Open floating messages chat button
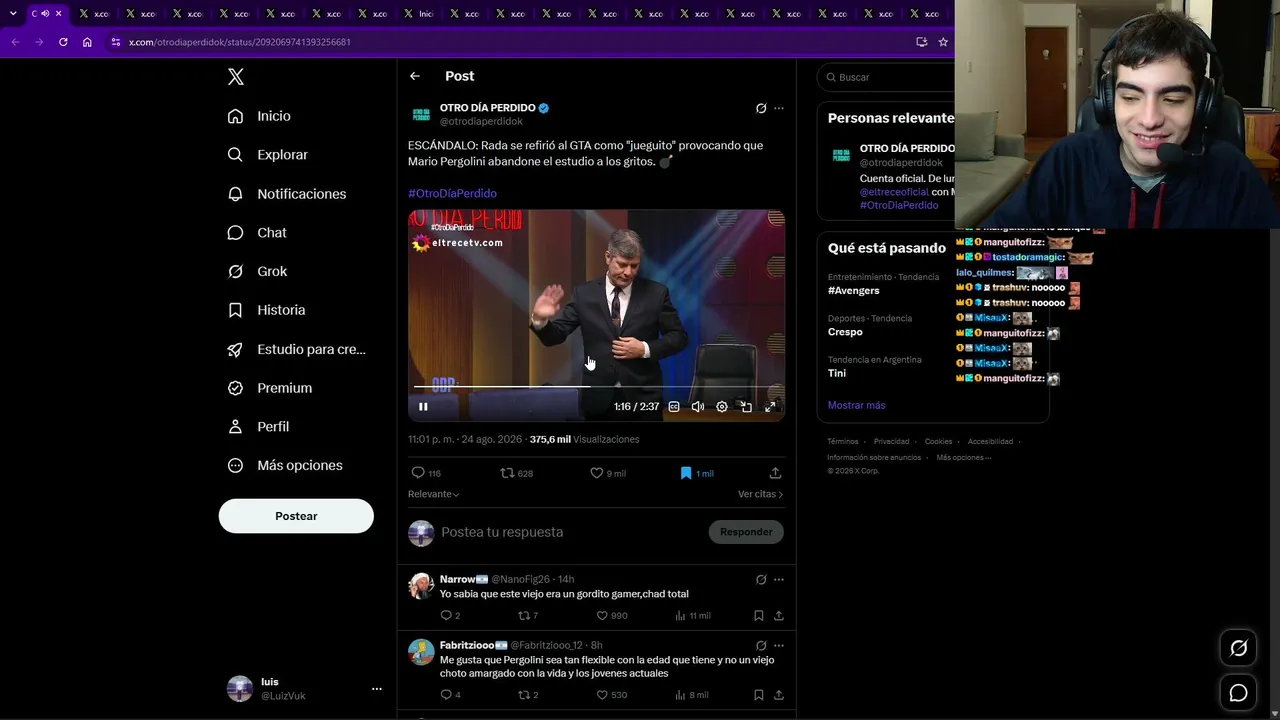This screenshot has width=1280, height=720. coord(1238,693)
